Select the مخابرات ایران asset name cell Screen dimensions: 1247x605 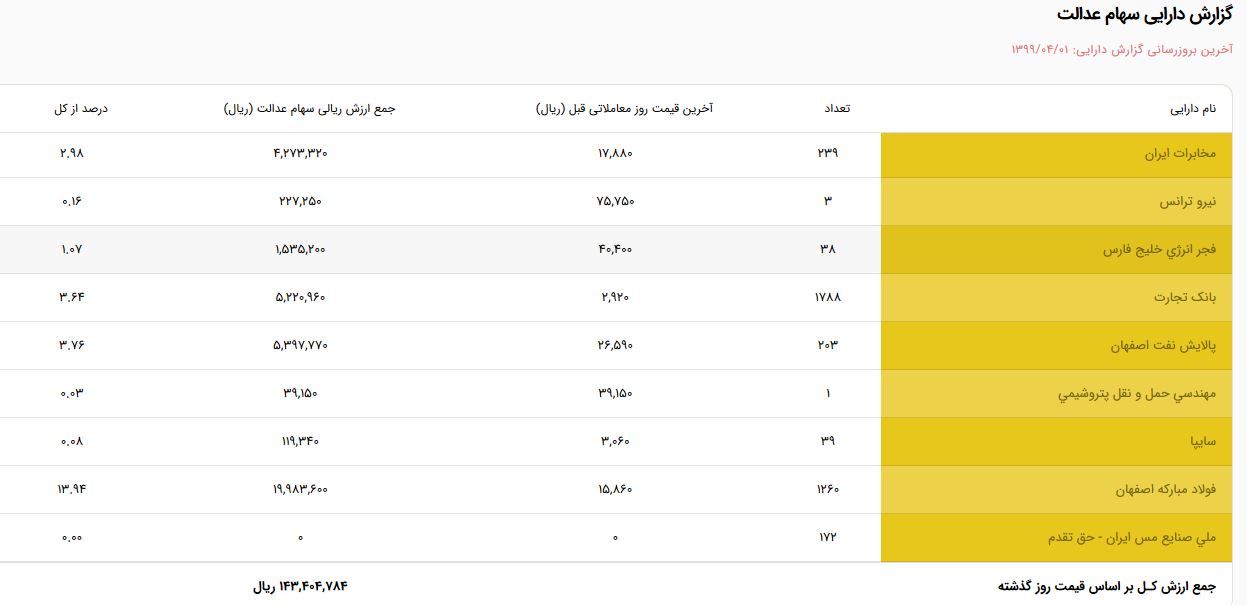(1056, 154)
